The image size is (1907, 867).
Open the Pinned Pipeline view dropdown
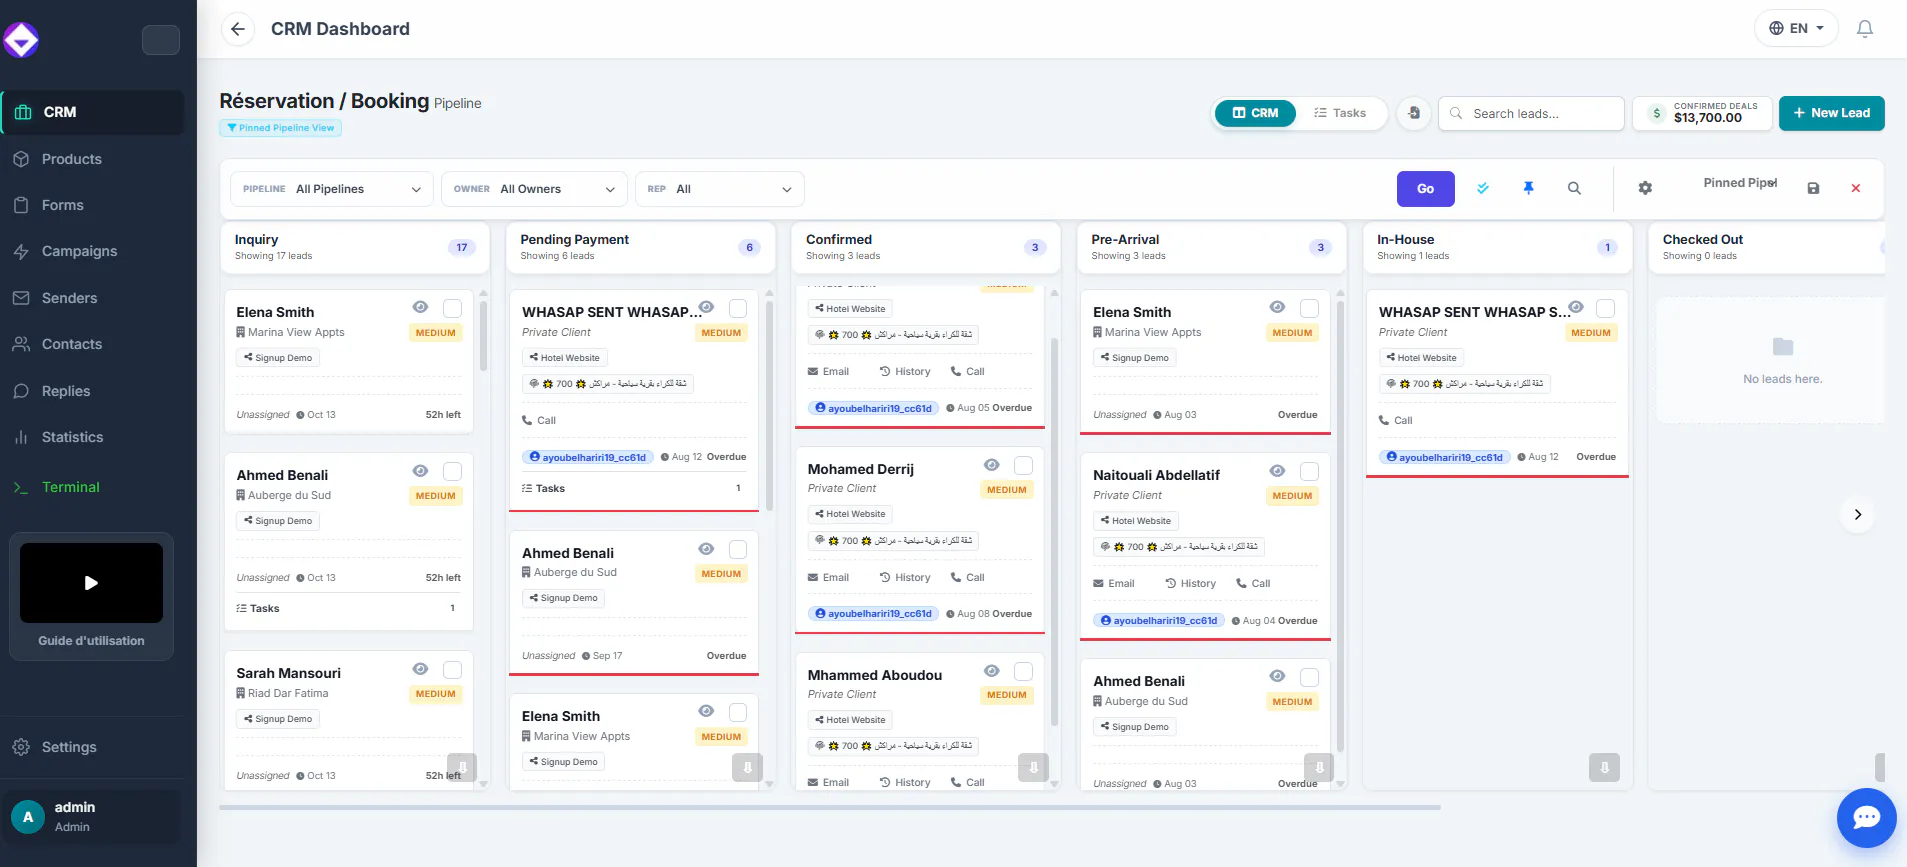pos(1740,183)
